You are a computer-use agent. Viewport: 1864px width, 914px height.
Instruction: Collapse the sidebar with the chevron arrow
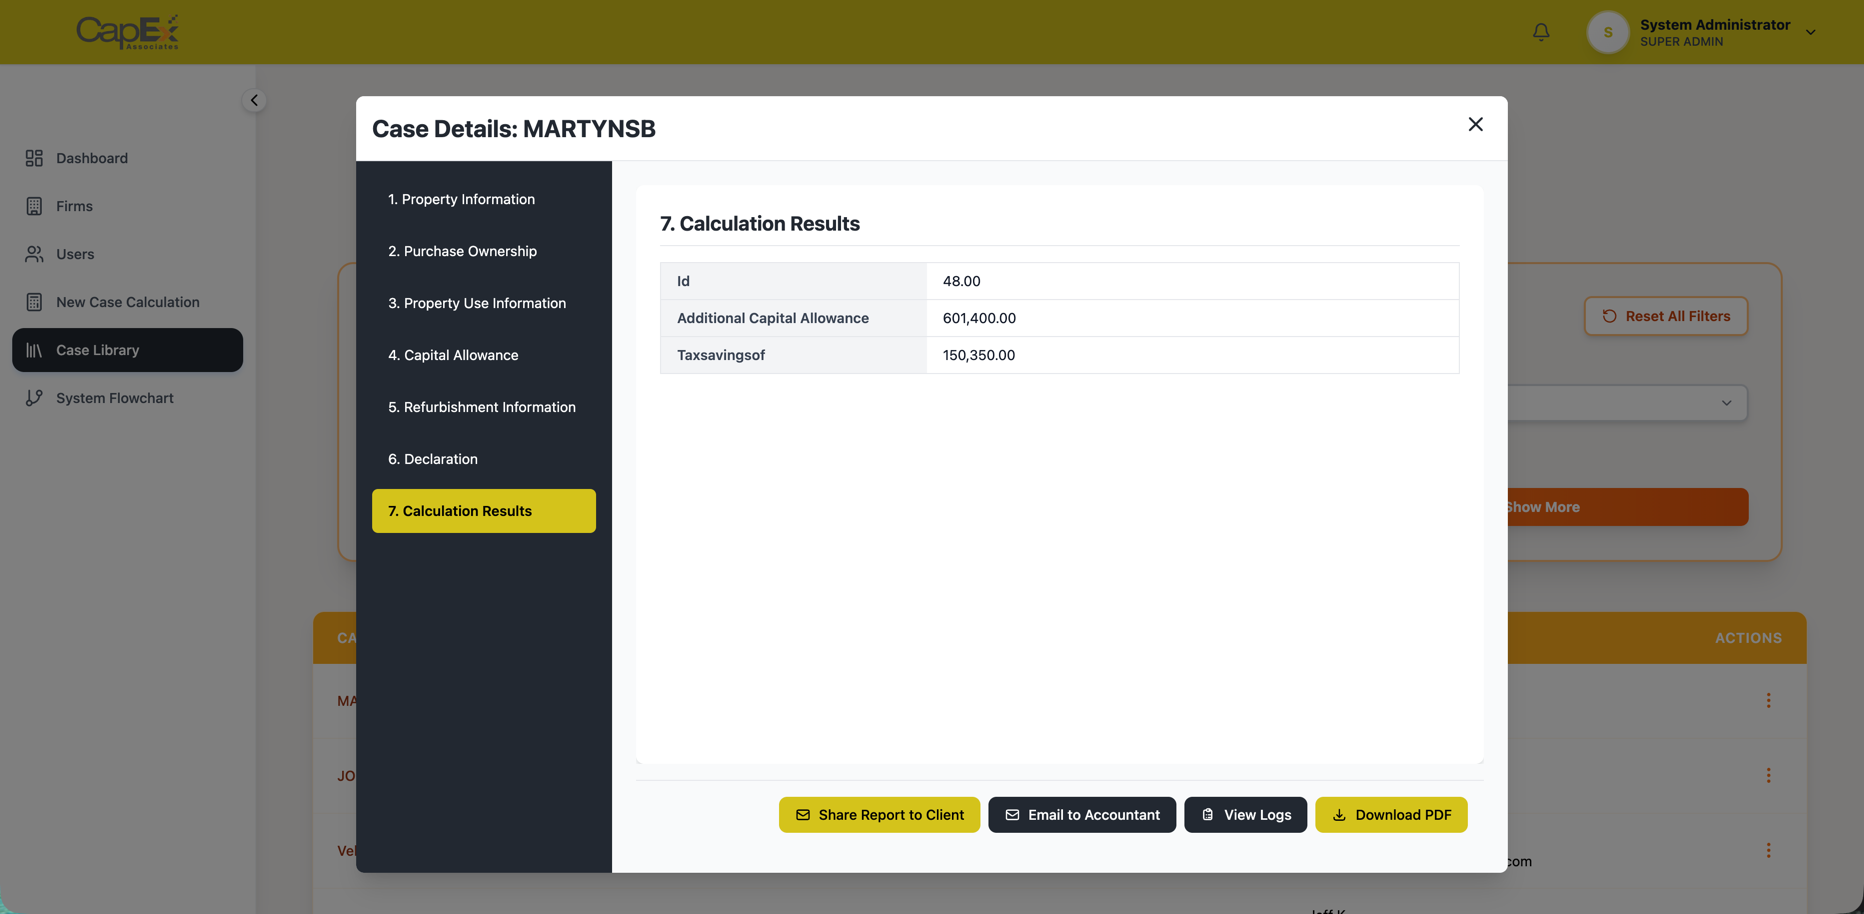pos(254,100)
